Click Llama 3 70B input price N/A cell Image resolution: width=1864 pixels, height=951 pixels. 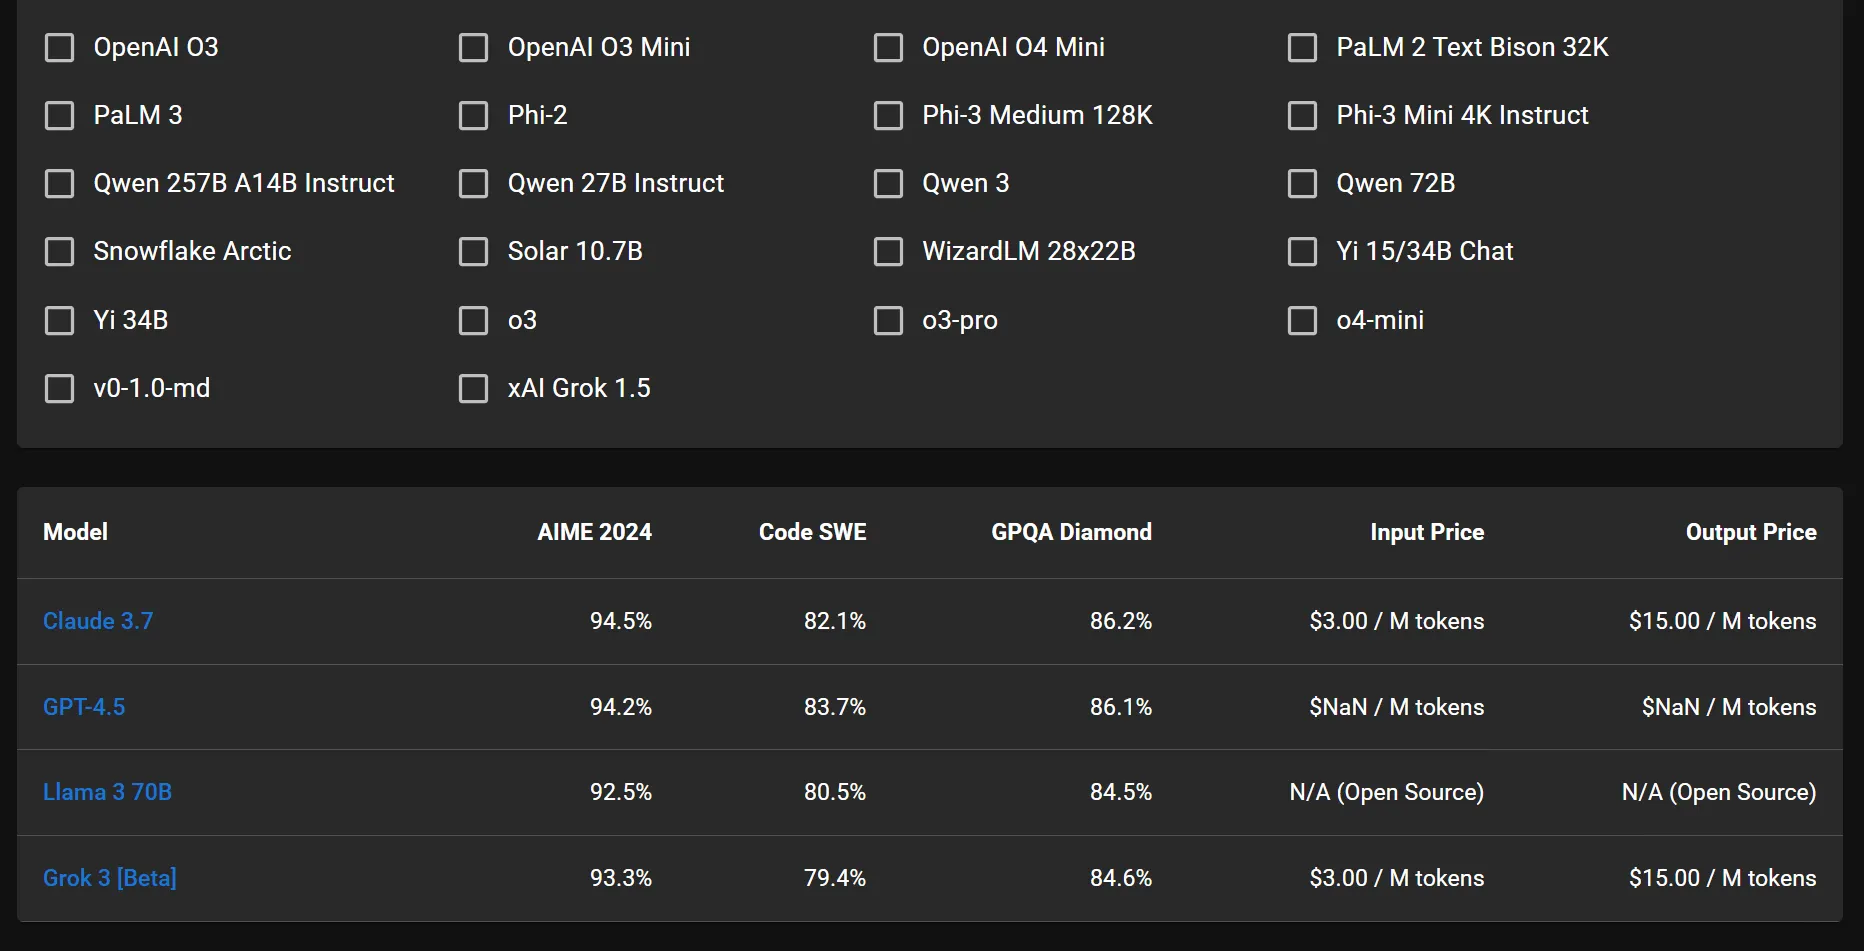pyautogui.click(x=1387, y=792)
